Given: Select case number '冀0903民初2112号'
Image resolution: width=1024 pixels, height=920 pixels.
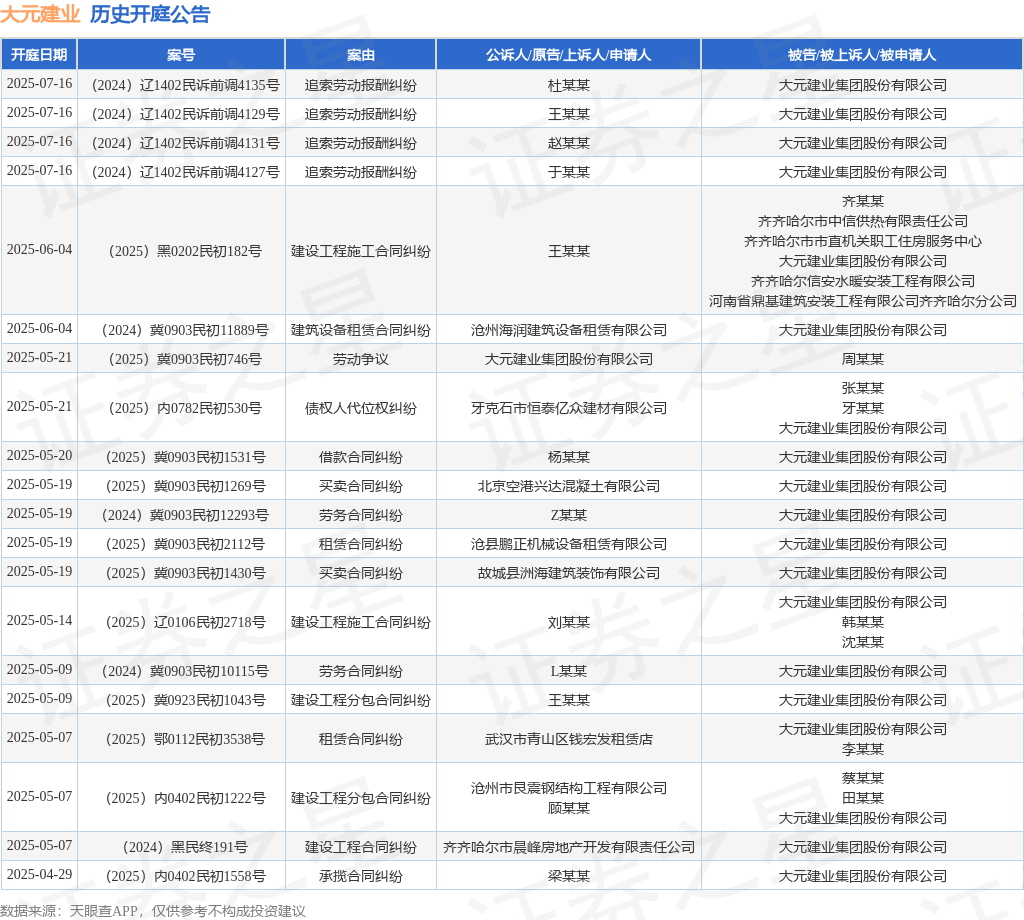Looking at the screenshot, I should [x=209, y=544].
